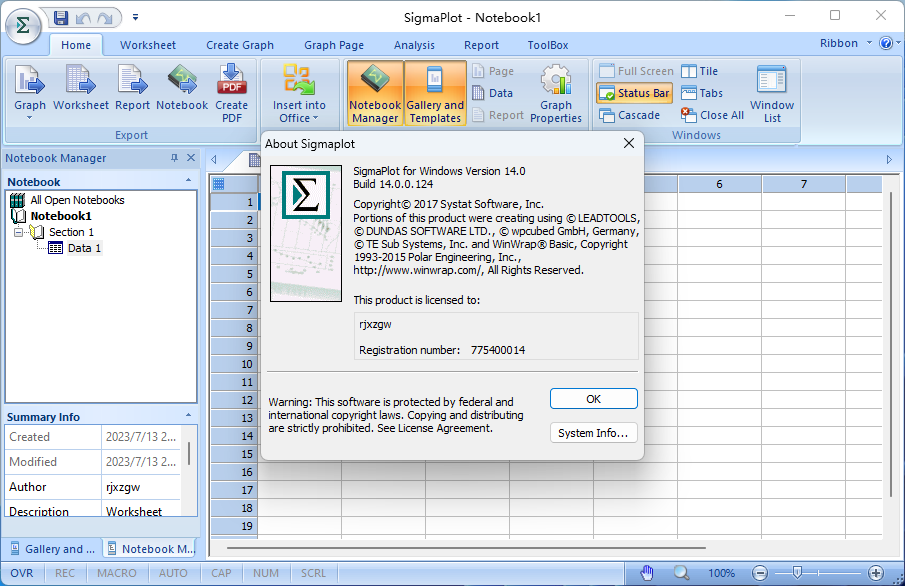Open the Customize Quick Access Toolbar arrow

(135, 18)
